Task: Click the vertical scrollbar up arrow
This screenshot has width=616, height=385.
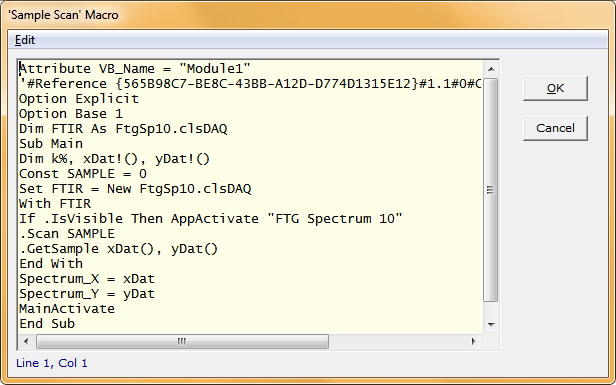Action: pyautogui.click(x=491, y=69)
